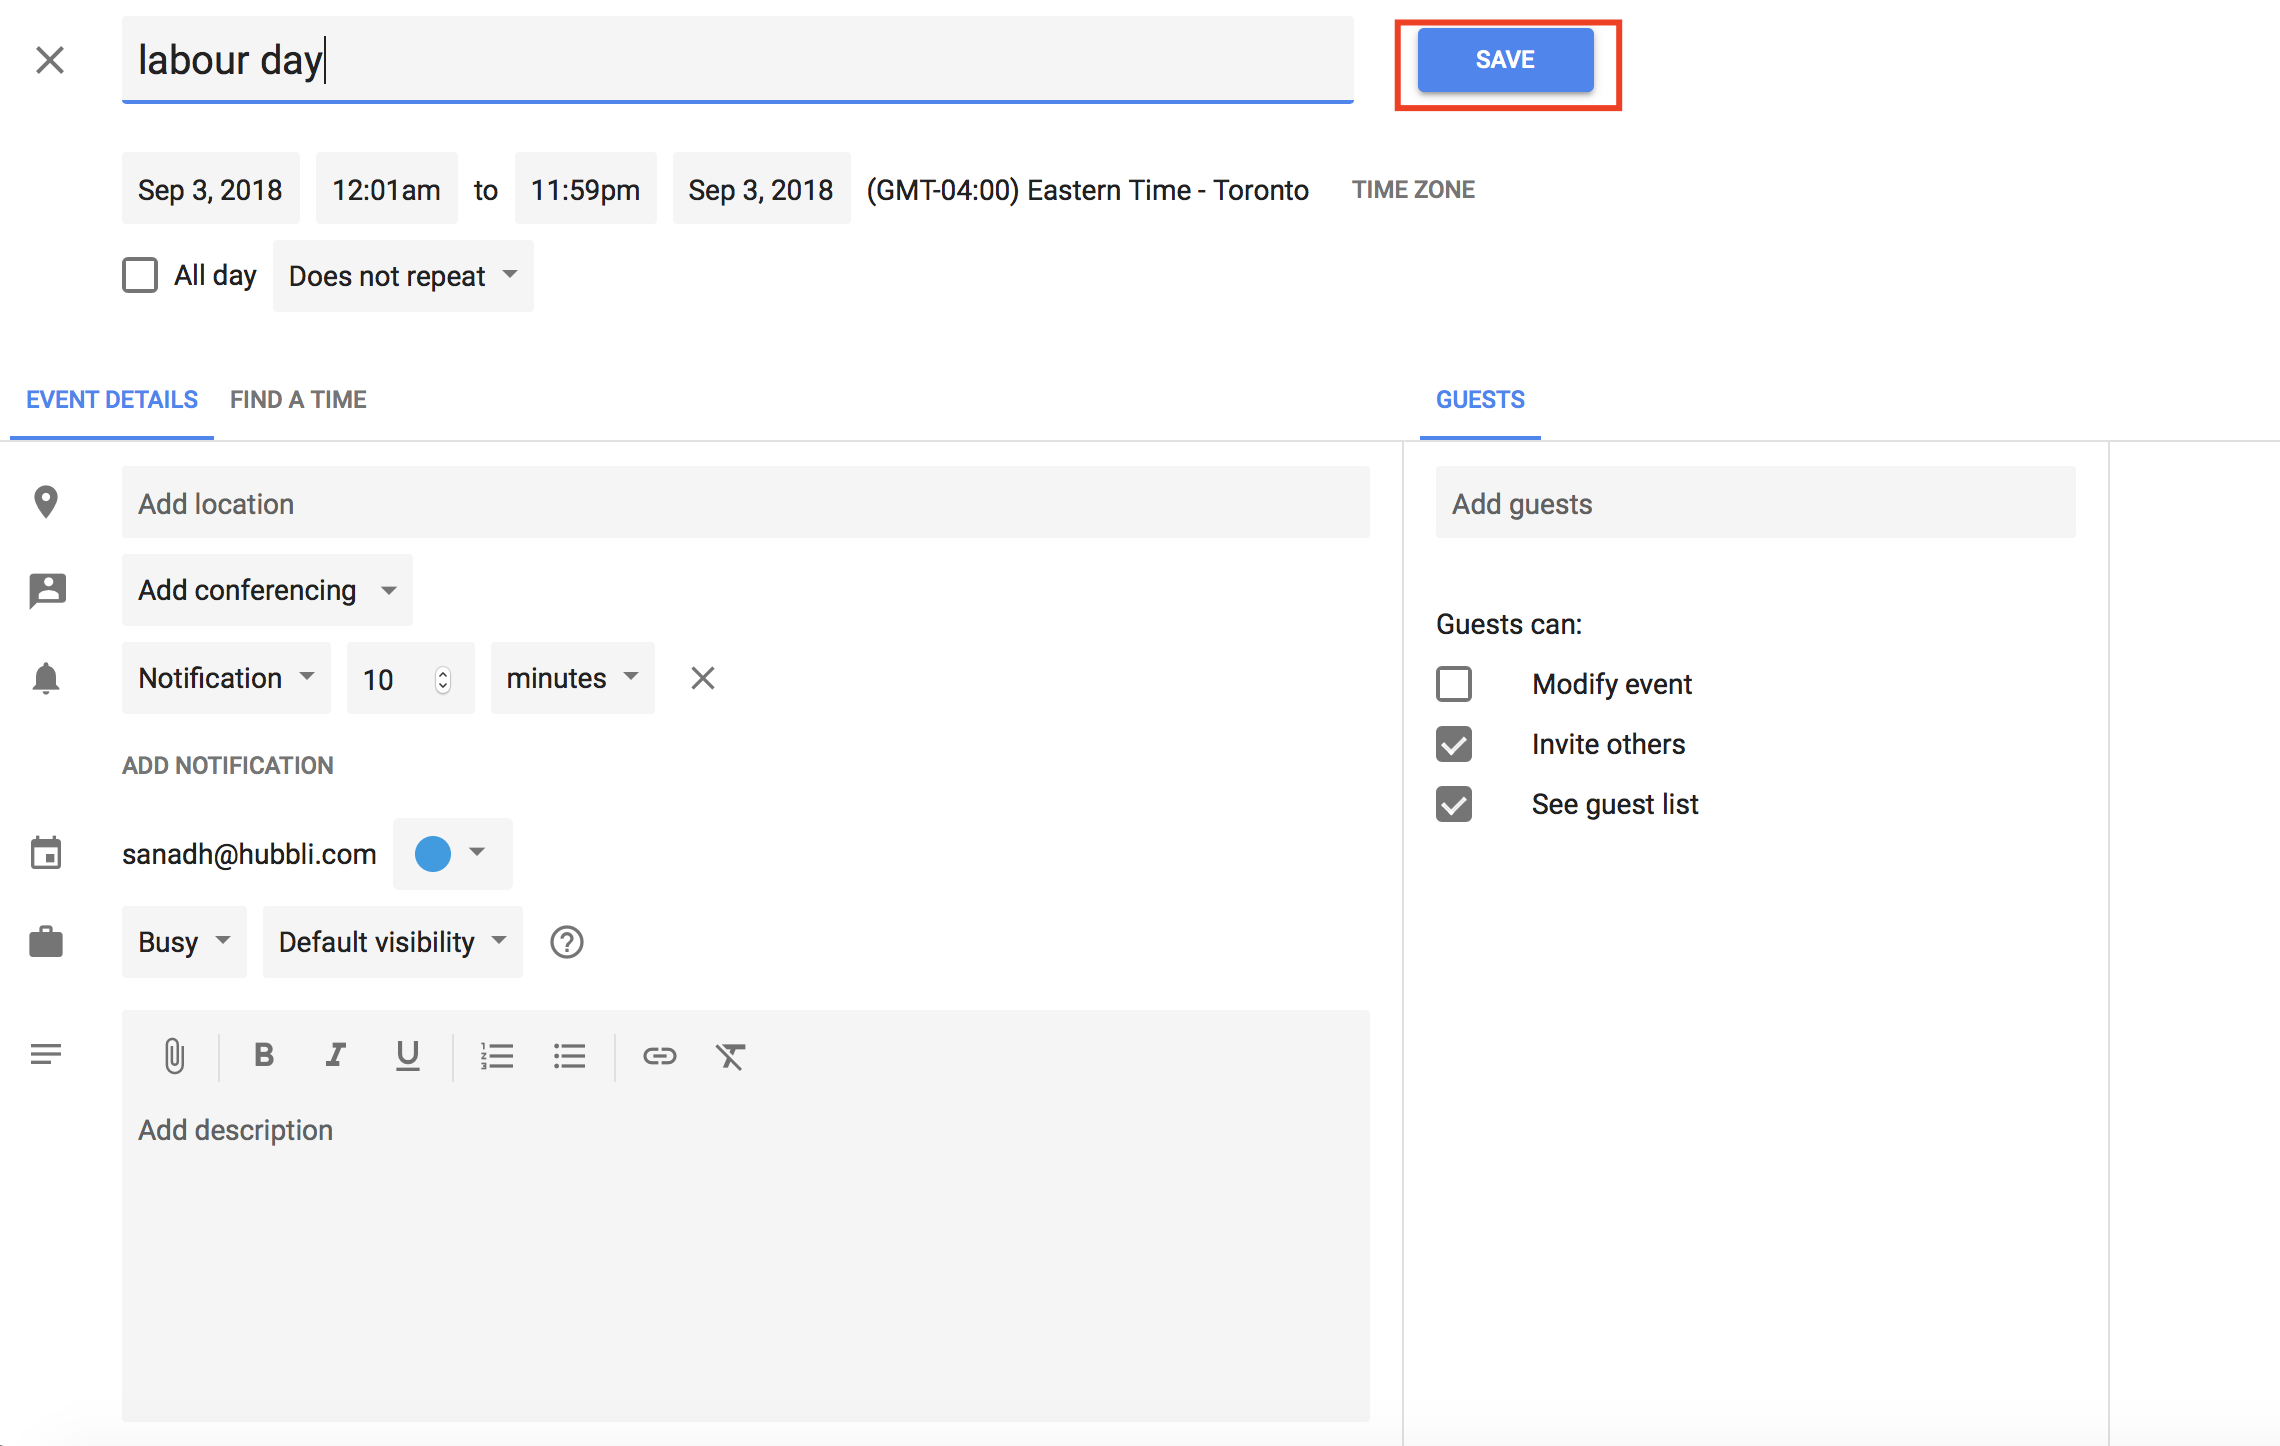Click the ADD NOTIFICATION link
The image size is (2280, 1446).
[228, 765]
